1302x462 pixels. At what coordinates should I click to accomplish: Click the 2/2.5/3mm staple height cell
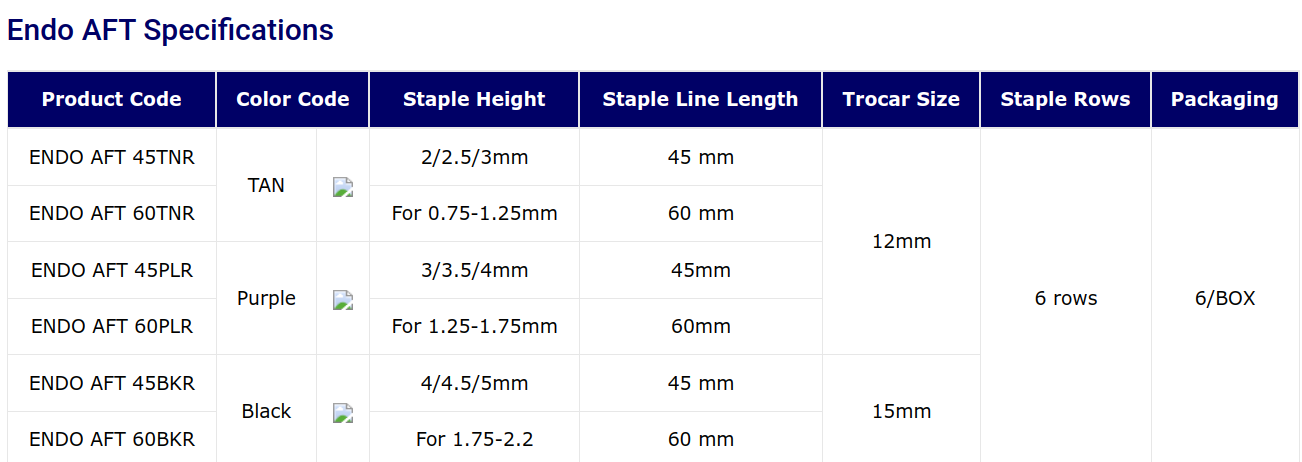pos(474,157)
